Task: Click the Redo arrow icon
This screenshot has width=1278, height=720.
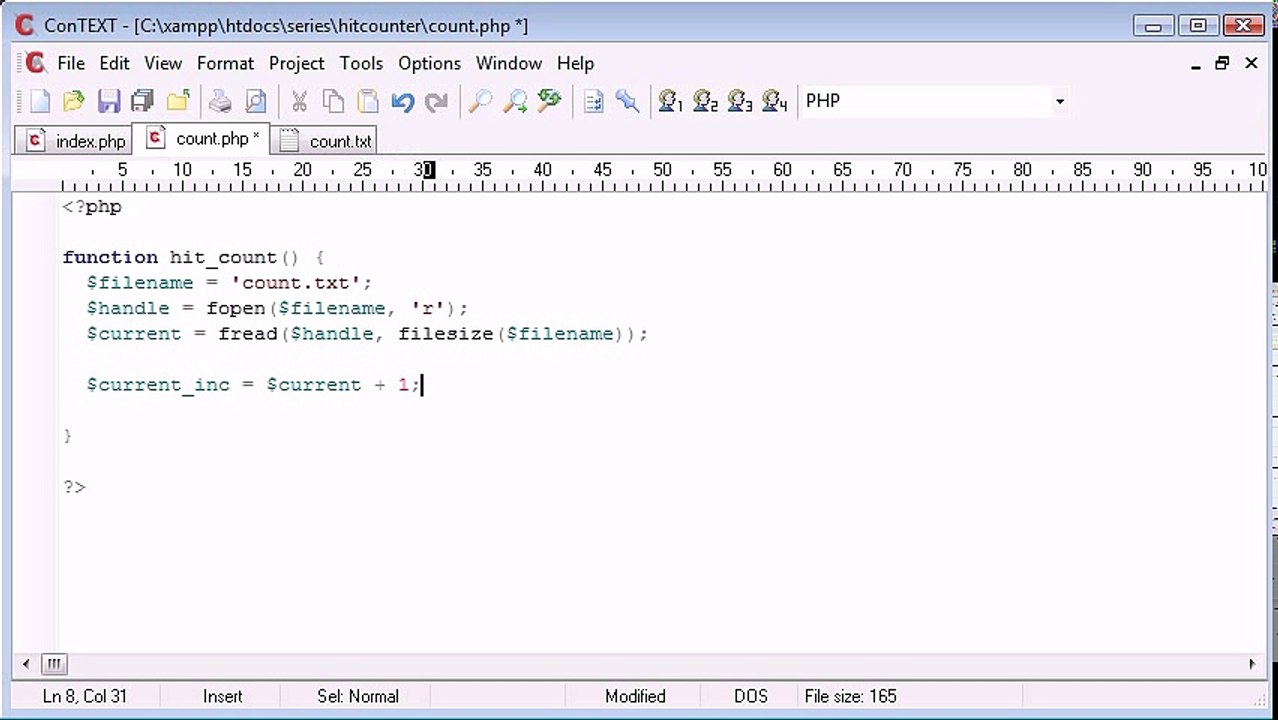Action: click(436, 101)
